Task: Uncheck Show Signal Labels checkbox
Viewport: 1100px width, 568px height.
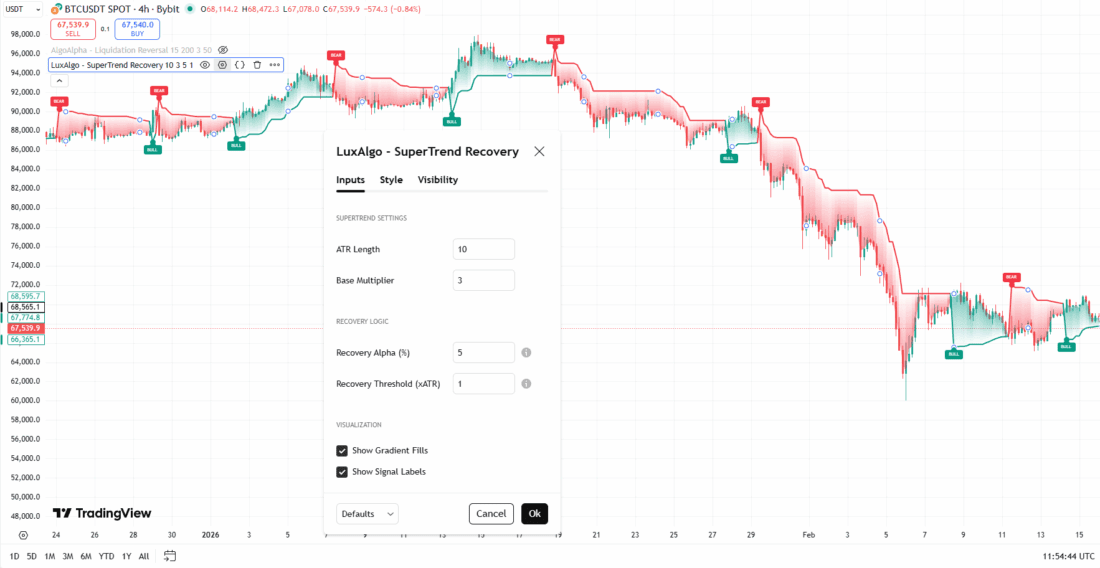Action: tap(342, 472)
